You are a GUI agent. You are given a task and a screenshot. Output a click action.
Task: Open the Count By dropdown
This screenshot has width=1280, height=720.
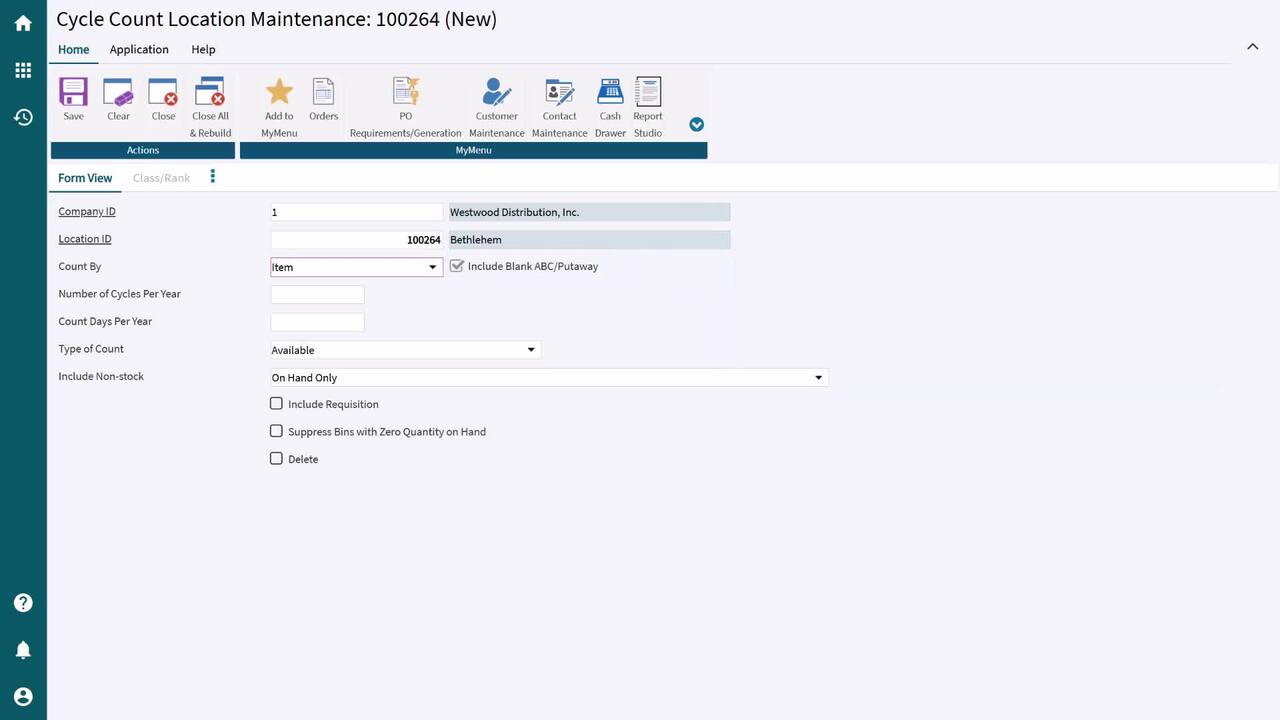432,267
